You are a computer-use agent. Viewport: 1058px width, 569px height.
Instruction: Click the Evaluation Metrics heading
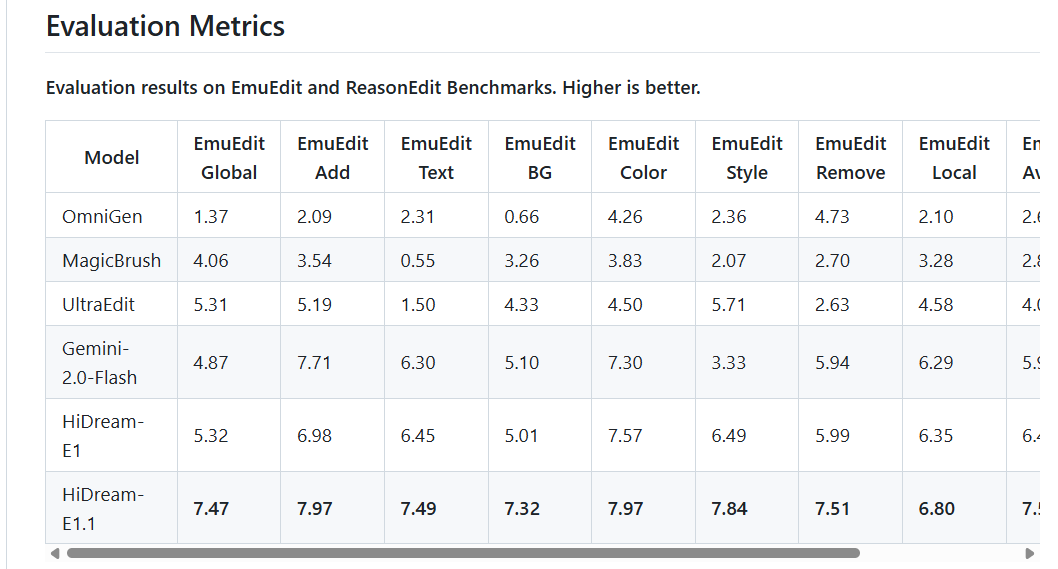165,26
